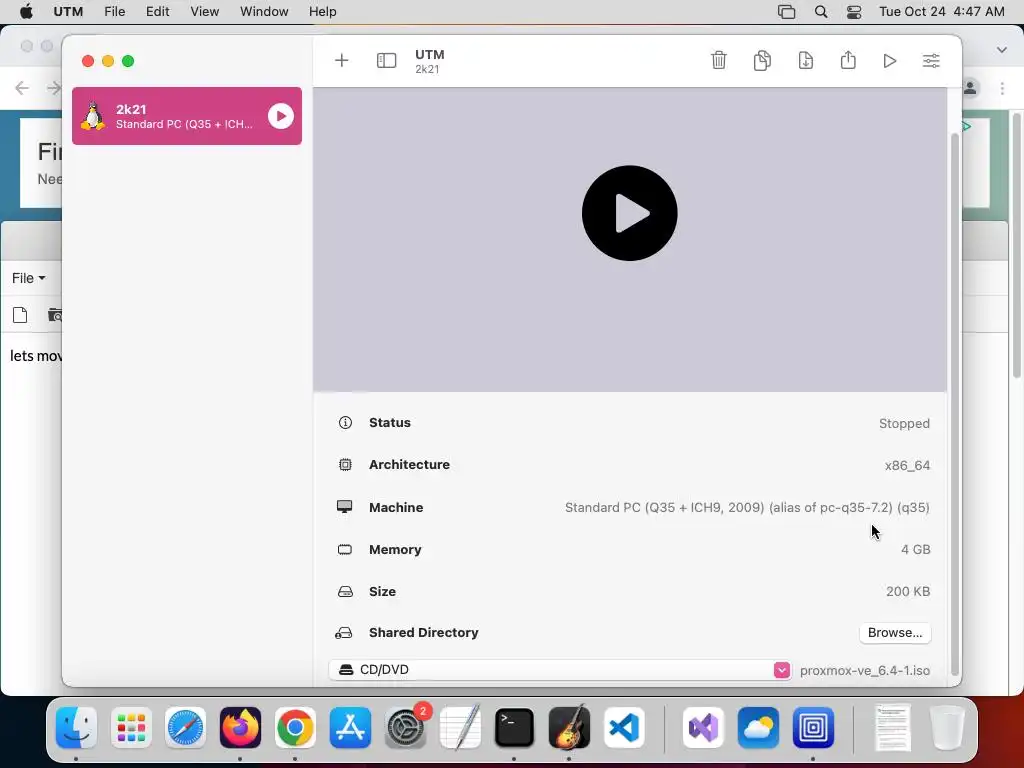Viewport: 1024px width, 768px height.
Task: Select the 2k21 virtual machine entry
Action: 187,116
